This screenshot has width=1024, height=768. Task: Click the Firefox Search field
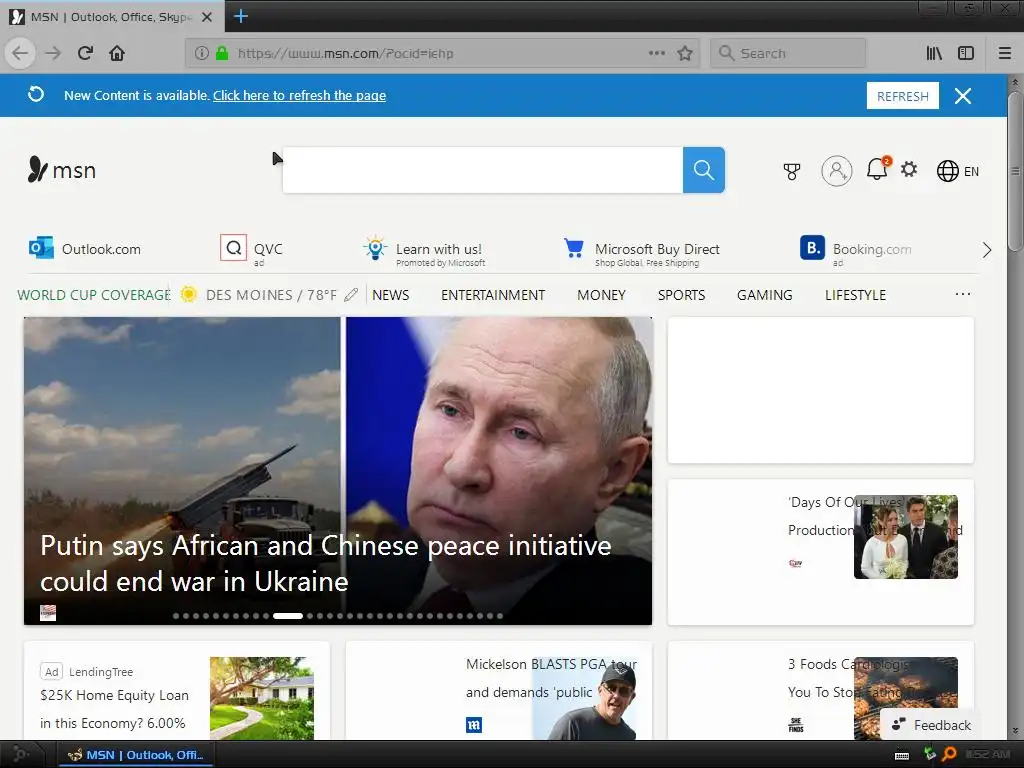[x=788, y=53]
